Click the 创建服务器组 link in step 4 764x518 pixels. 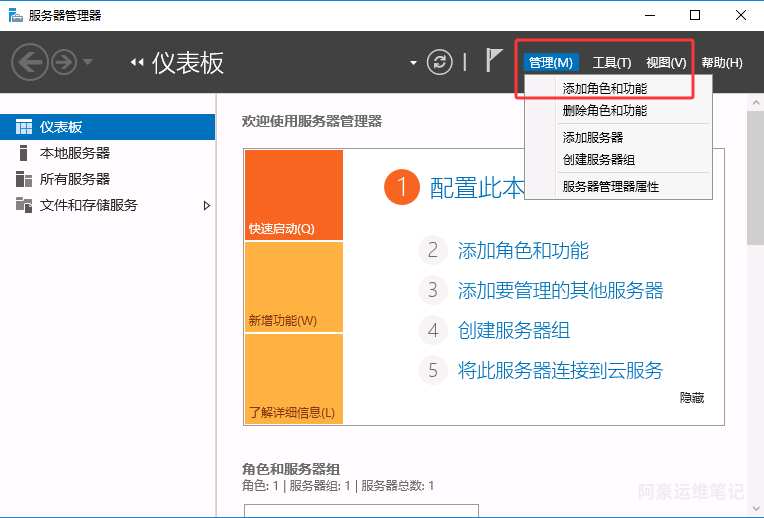click(x=514, y=330)
